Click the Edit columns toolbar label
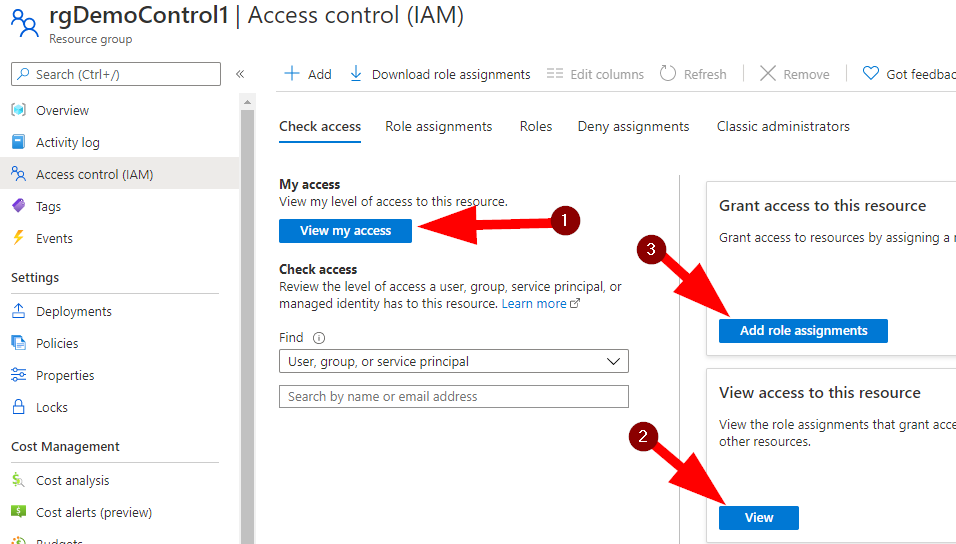956x544 pixels. [607, 74]
